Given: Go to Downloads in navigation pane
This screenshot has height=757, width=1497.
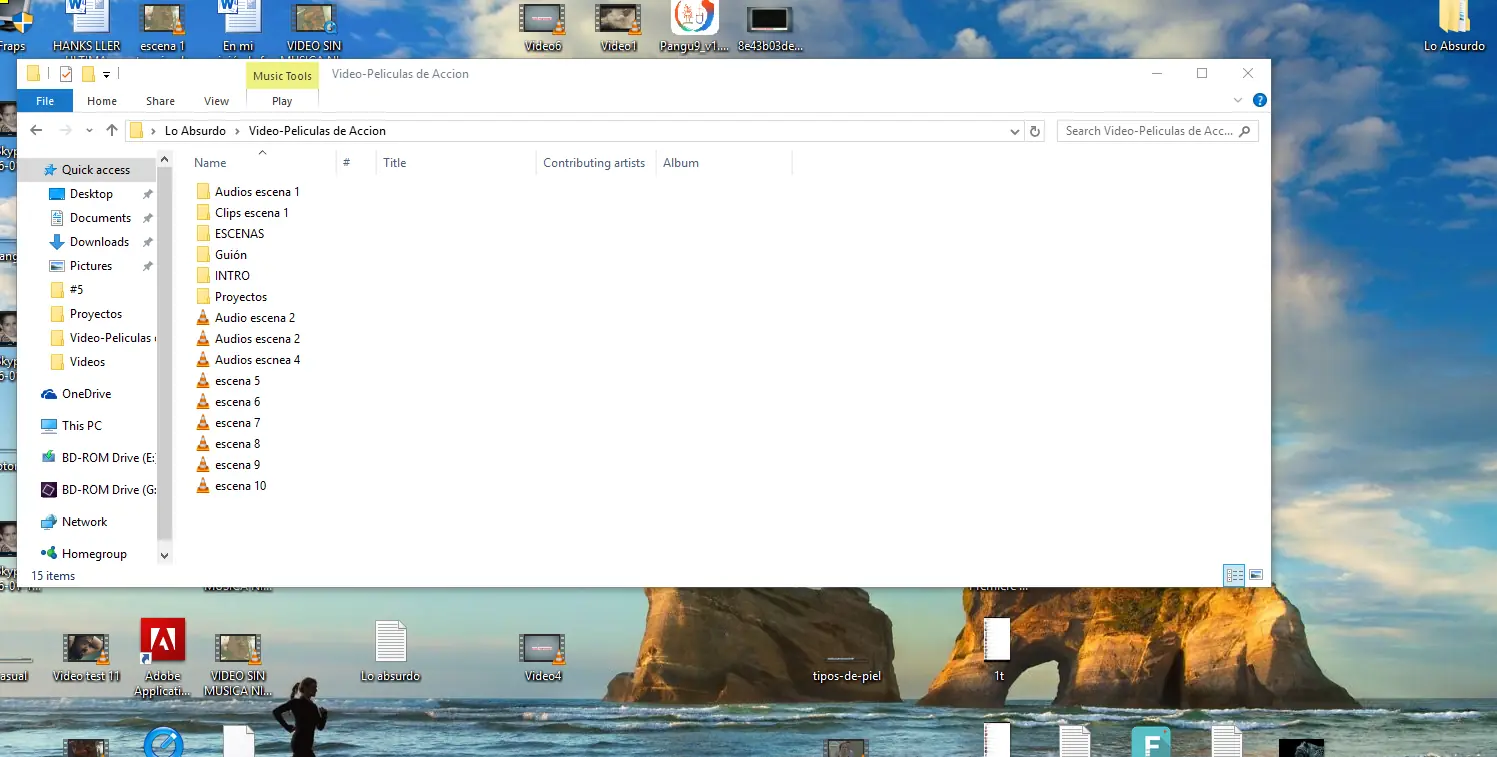Looking at the screenshot, I should tap(99, 241).
